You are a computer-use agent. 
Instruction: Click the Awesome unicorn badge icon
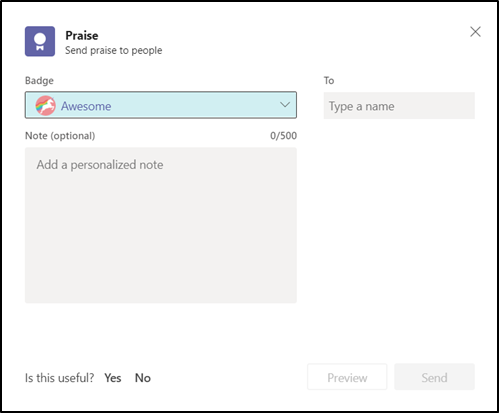point(45,106)
